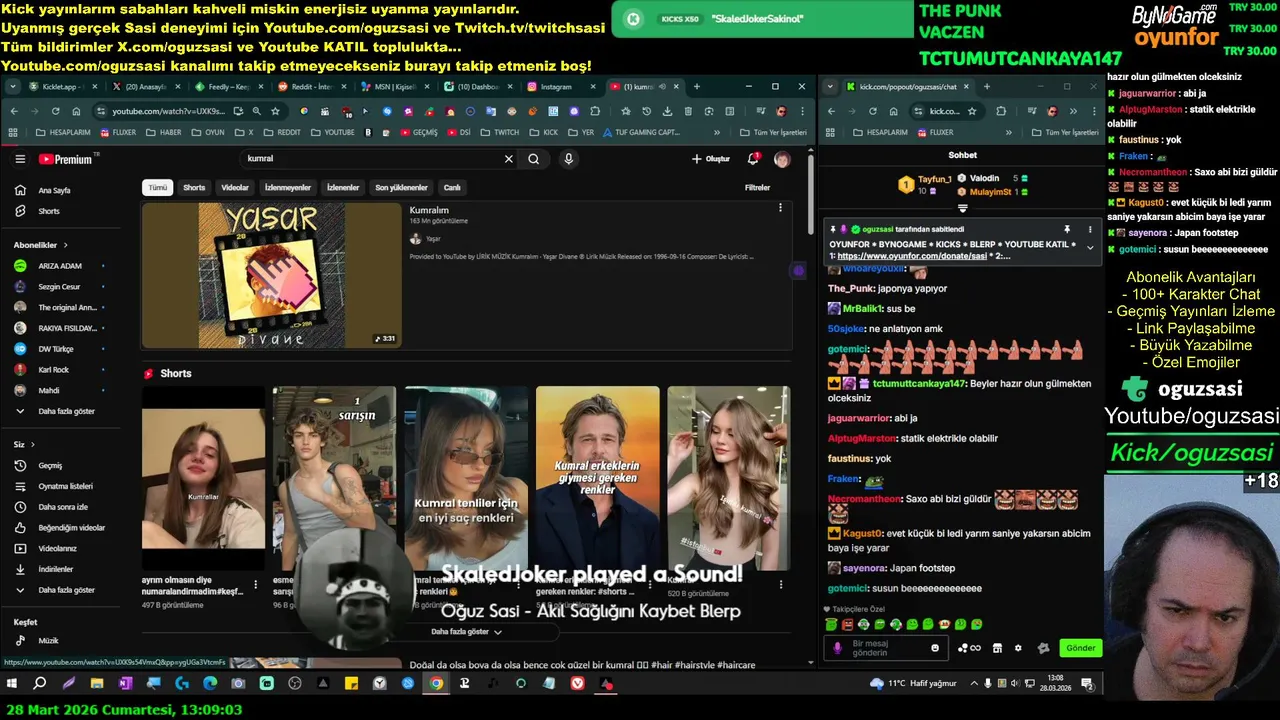Open YouTube notifications bell

click(753, 159)
